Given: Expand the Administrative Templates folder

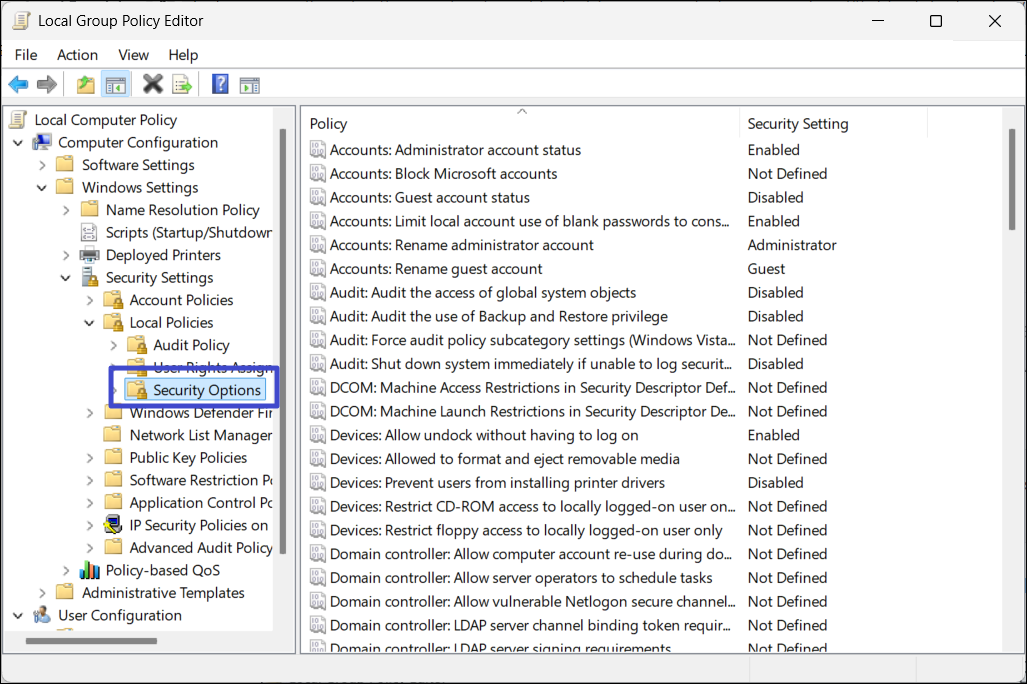Looking at the screenshot, I should (x=42, y=593).
